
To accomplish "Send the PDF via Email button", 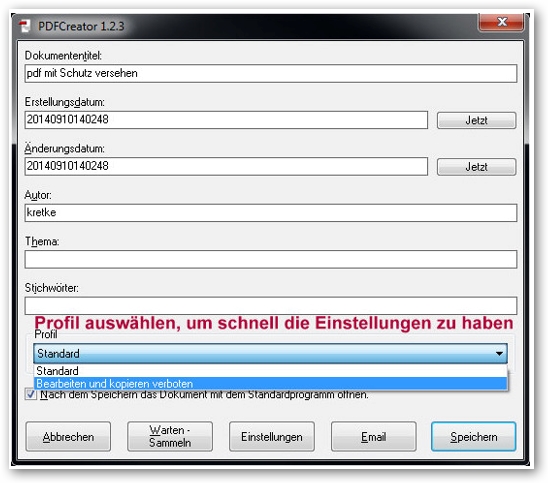I will [x=374, y=437].
